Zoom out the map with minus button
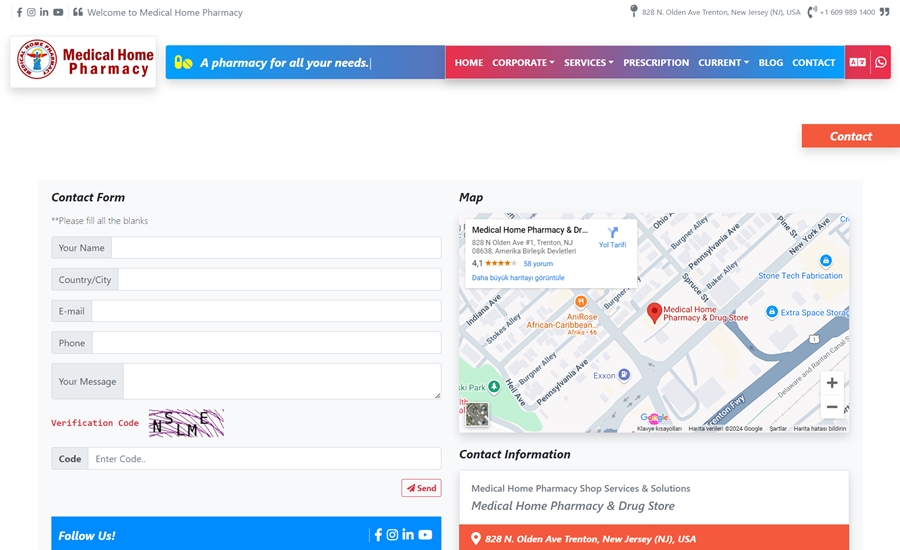The height and width of the screenshot is (550, 900). tap(832, 407)
